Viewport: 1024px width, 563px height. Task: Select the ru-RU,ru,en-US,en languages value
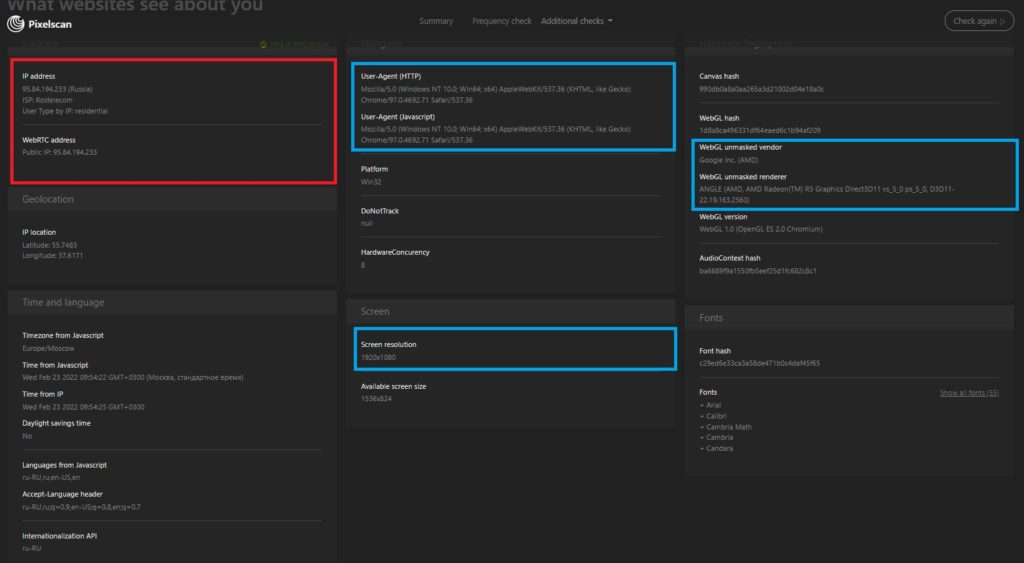51,477
